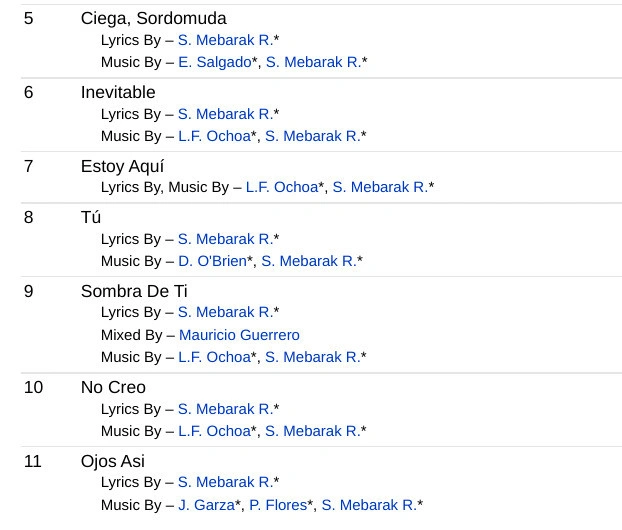Open Mauricio Guerrero mixer link
Viewport: 622px width, 530px height.
point(239,335)
